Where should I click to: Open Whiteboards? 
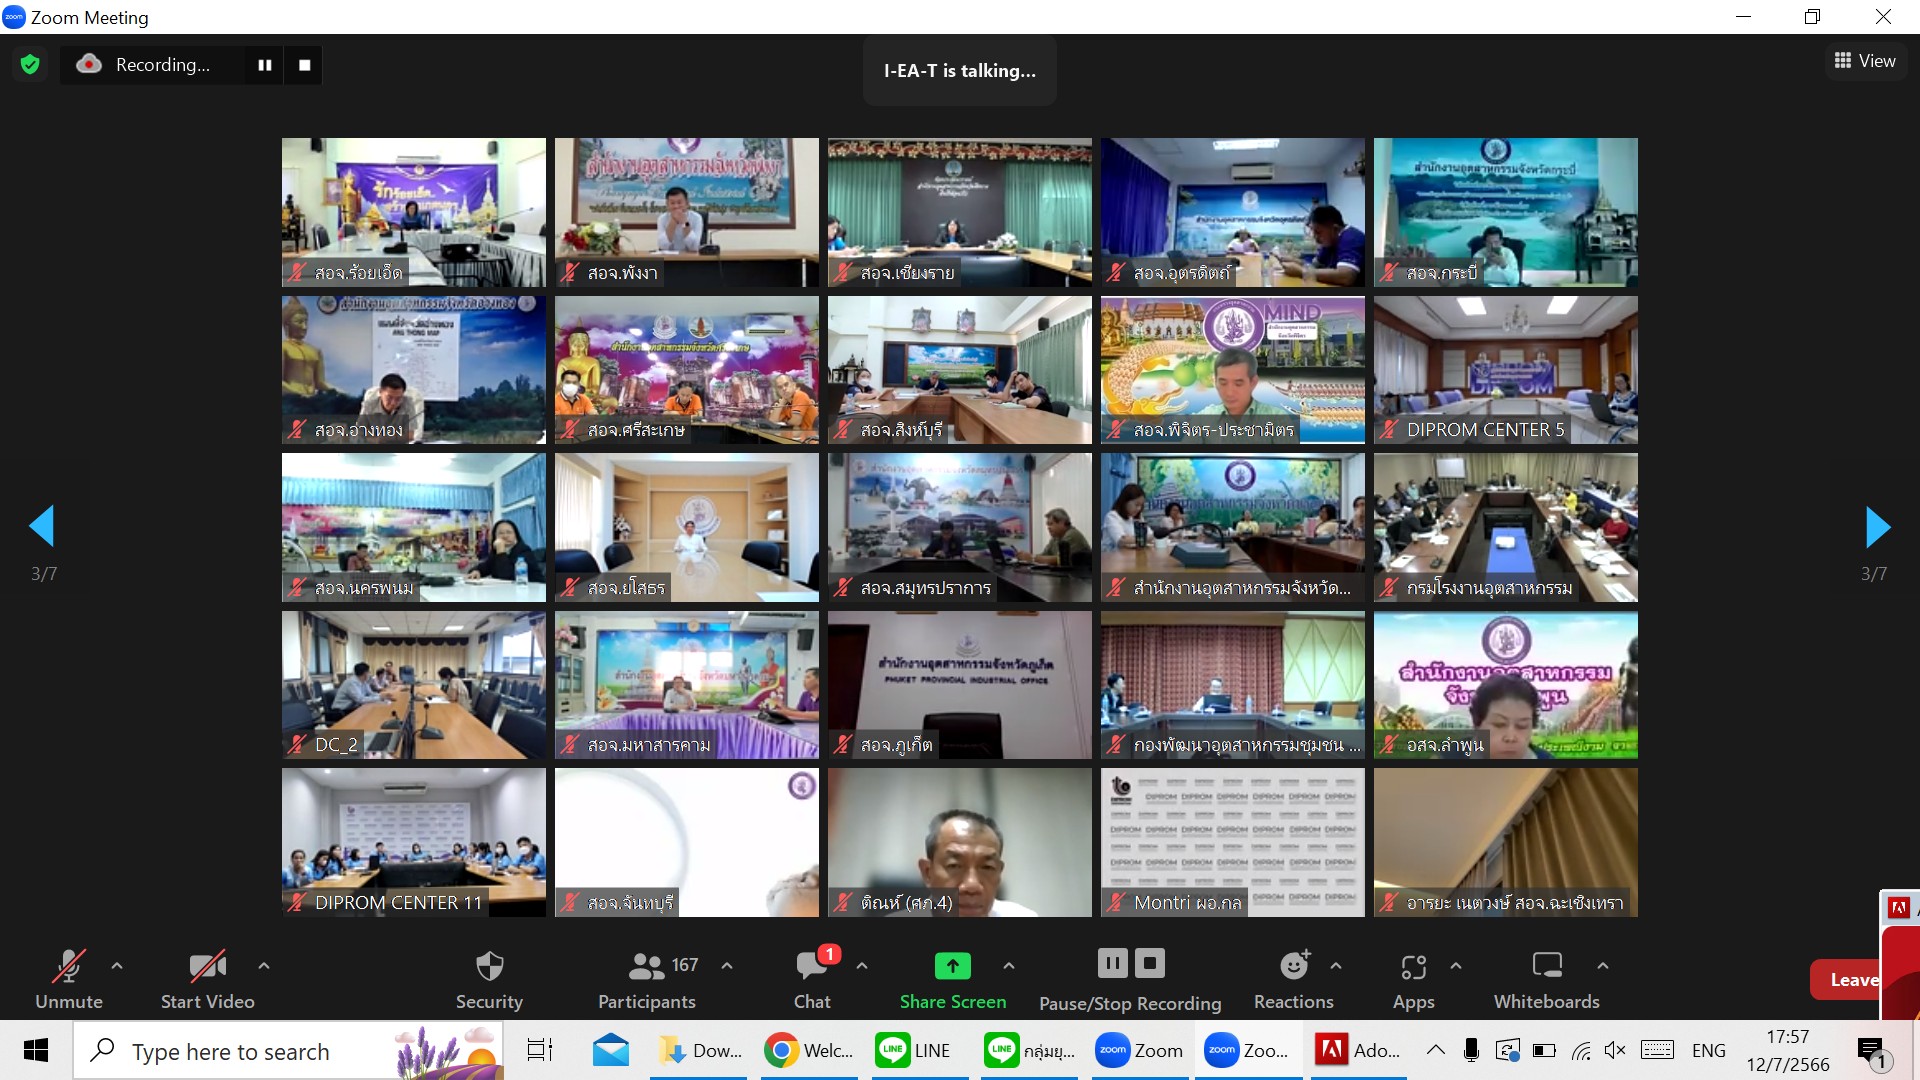[x=1546, y=979]
